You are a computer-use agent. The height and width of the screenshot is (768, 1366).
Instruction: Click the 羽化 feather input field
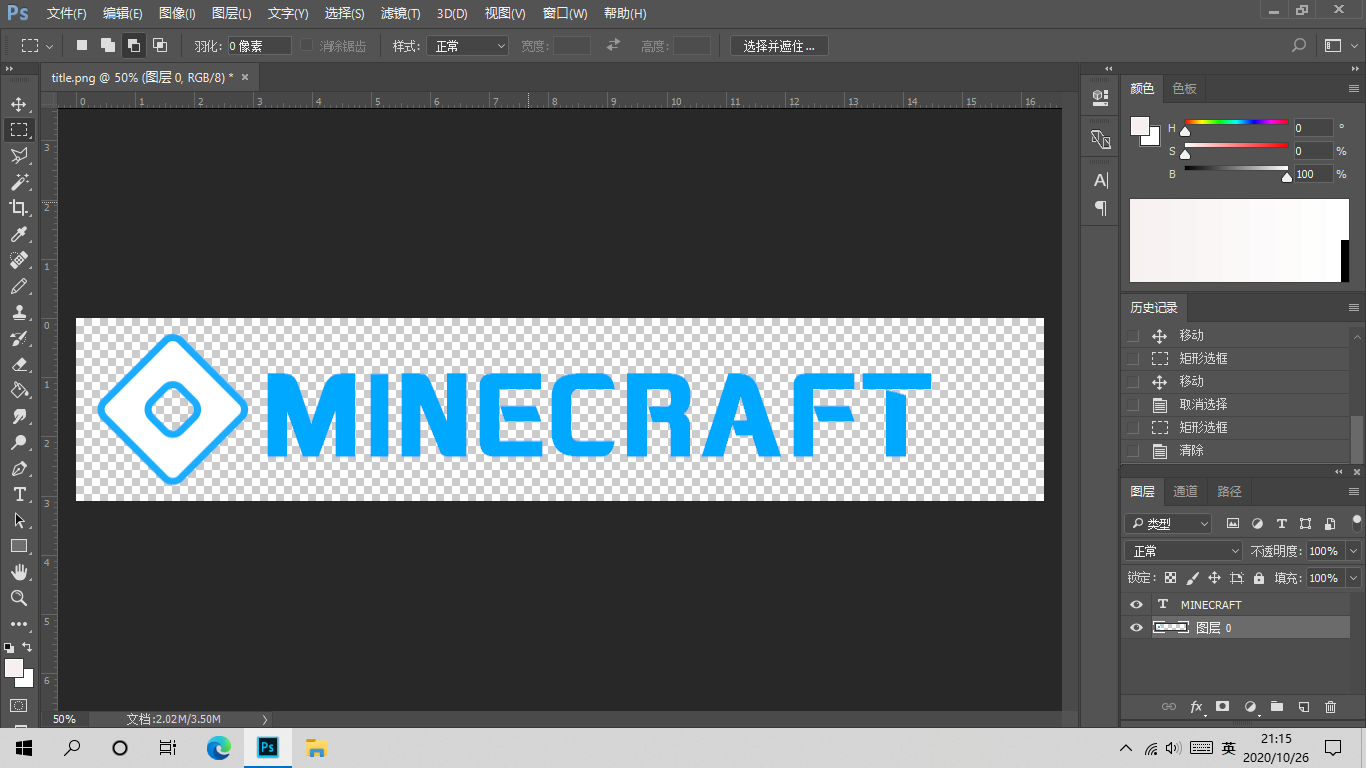[259, 46]
